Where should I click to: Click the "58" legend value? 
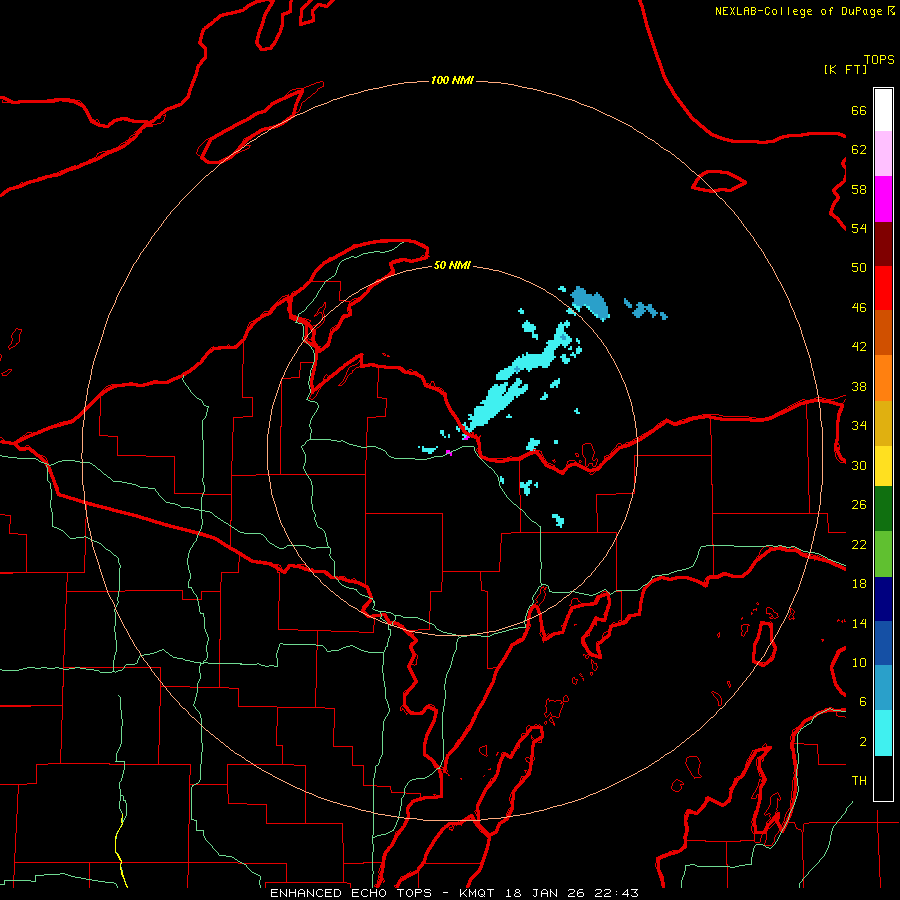point(859,189)
